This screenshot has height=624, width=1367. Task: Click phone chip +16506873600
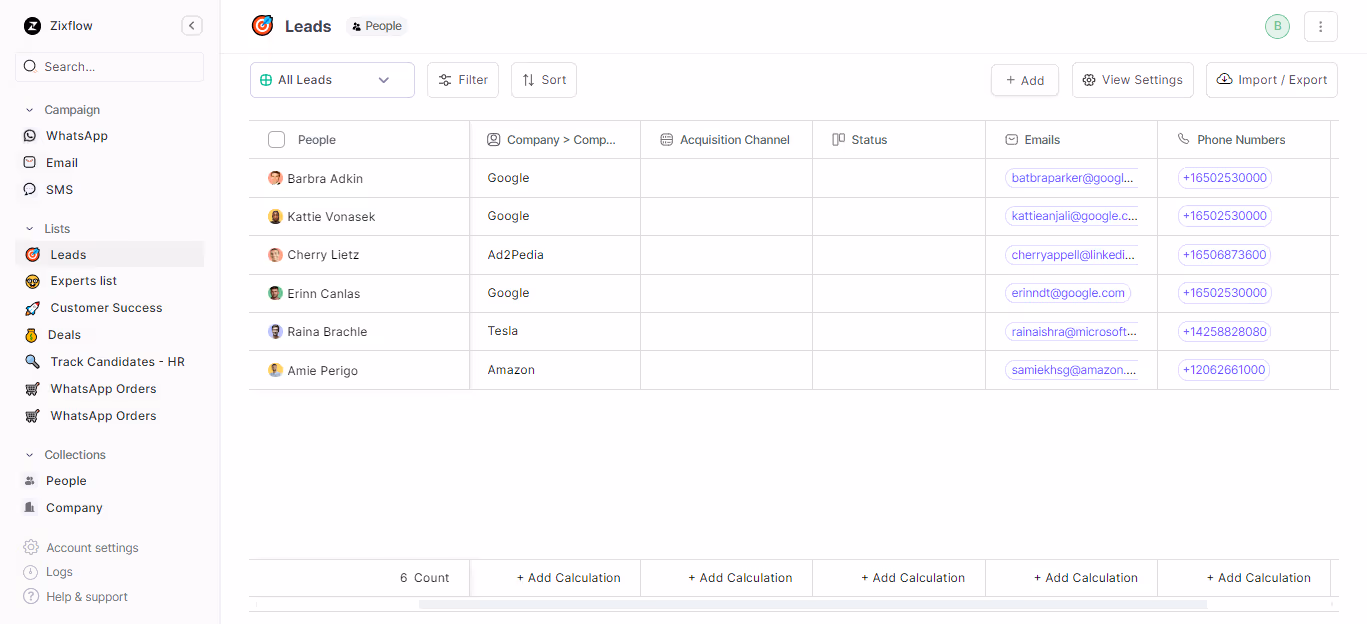click(1224, 255)
